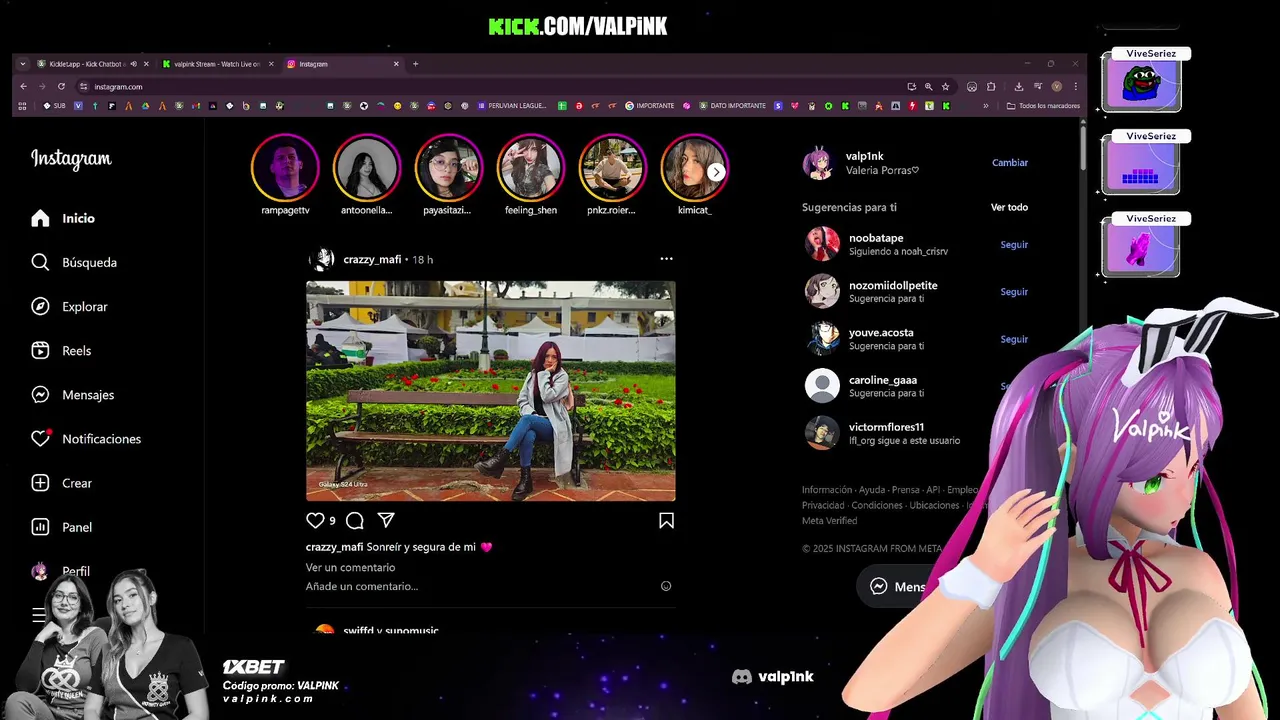This screenshot has width=1280, height=720.
Task: Open browser extensions puzzle icon
Action: click(x=991, y=86)
